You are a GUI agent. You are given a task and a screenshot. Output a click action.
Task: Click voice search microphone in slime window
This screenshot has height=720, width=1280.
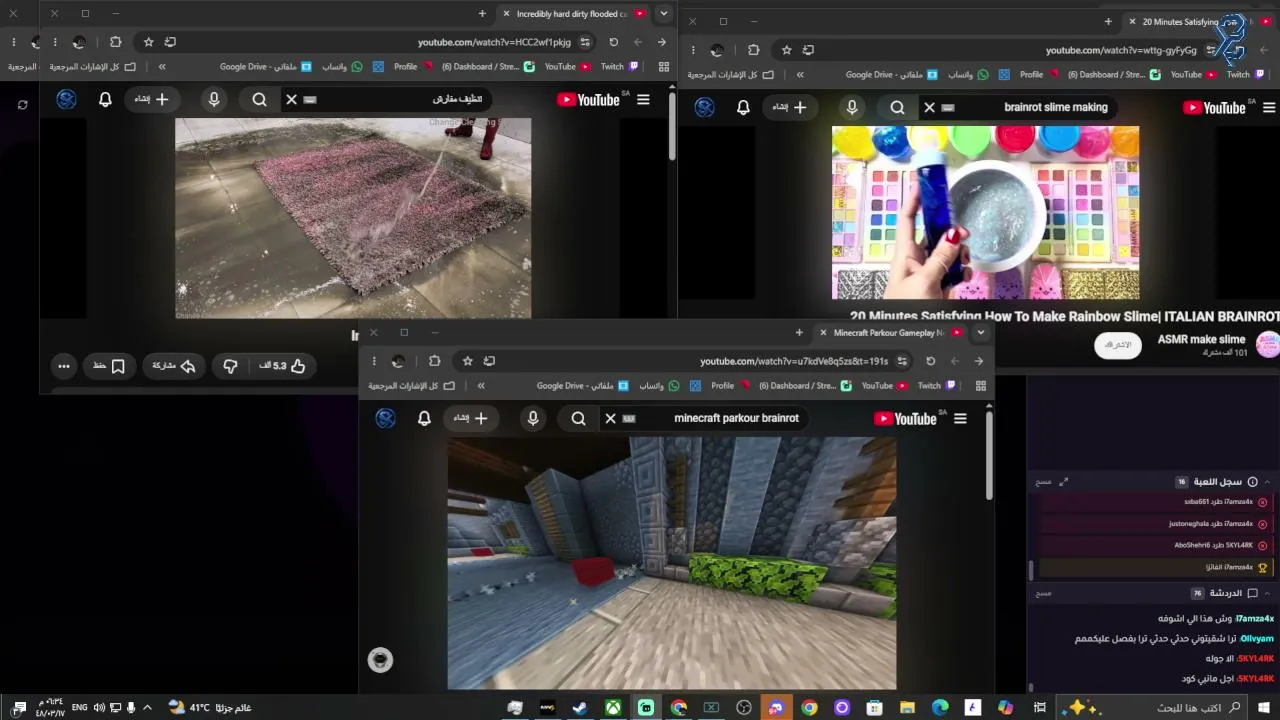(x=852, y=108)
